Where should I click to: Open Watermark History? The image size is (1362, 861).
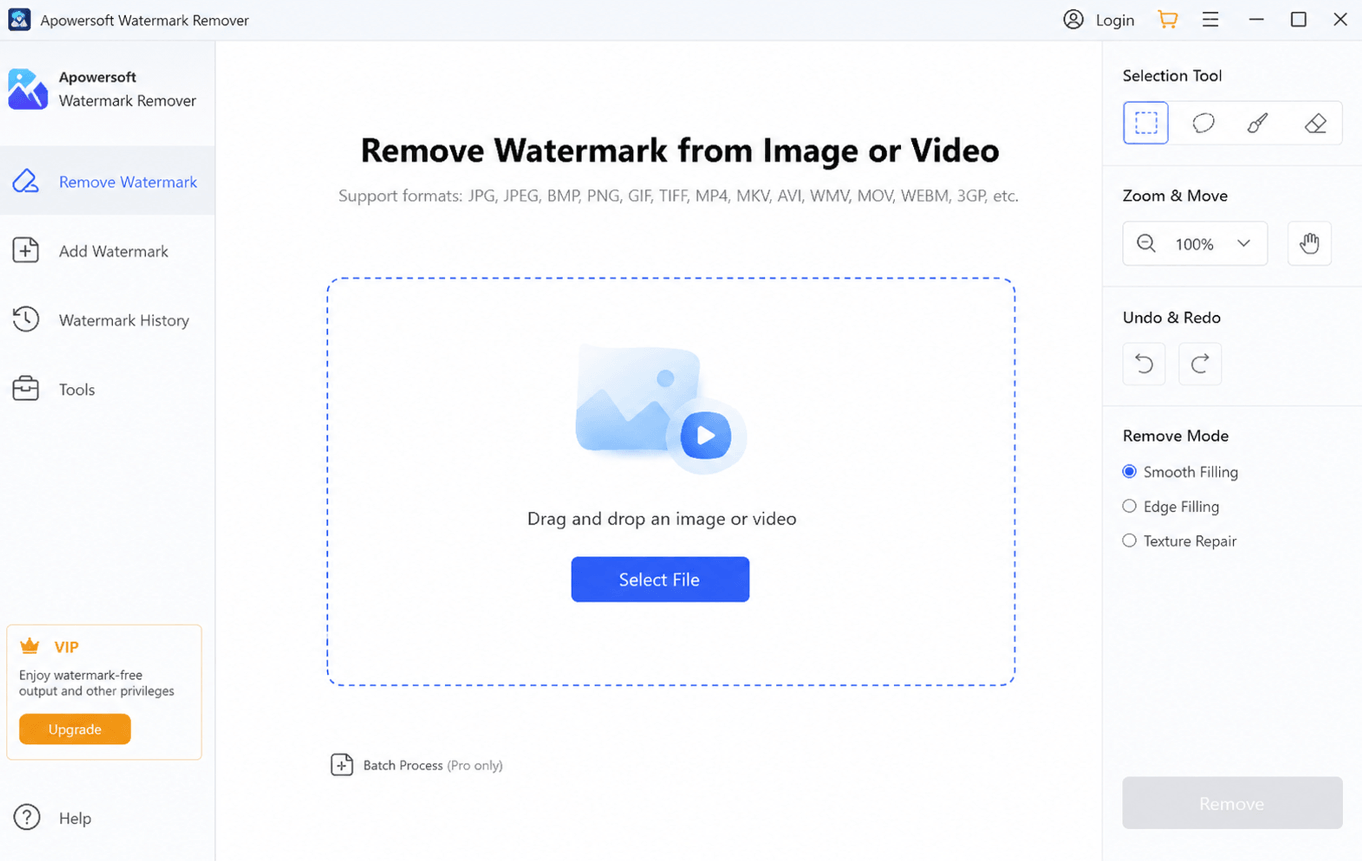pyautogui.click(x=107, y=320)
